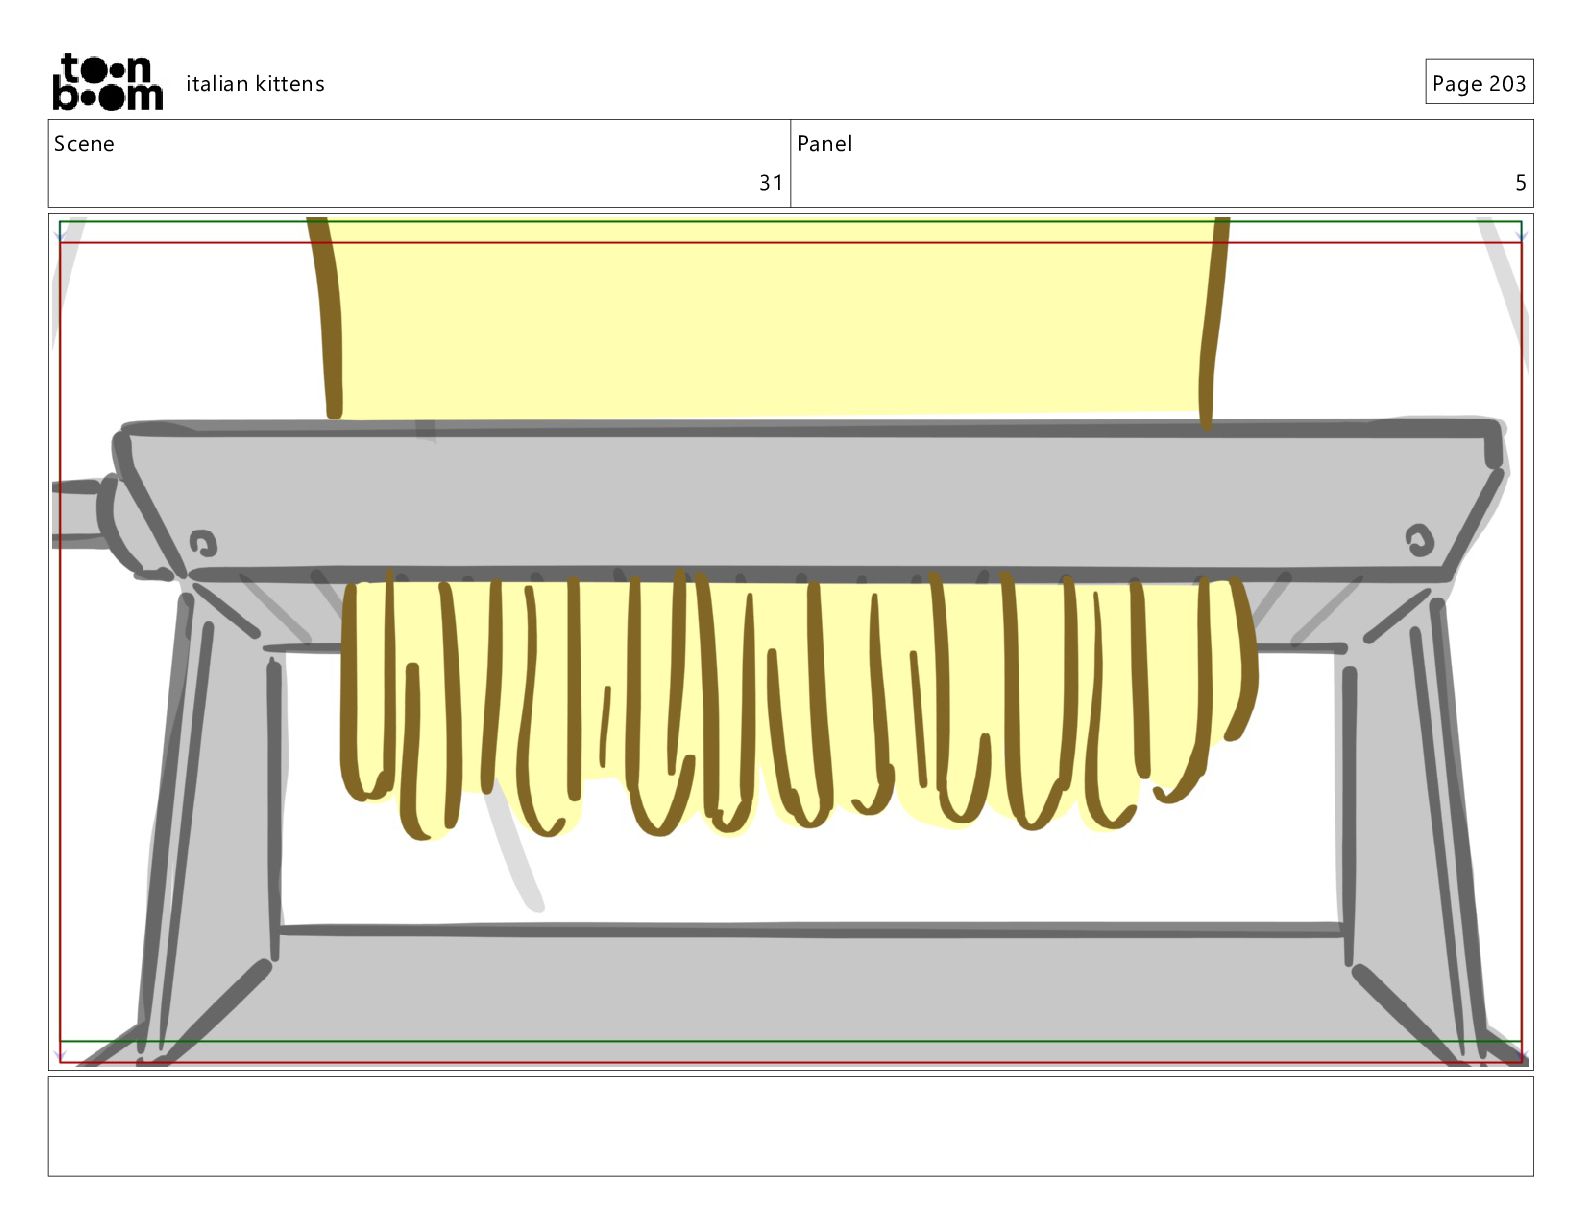Viewport: 1584px width, 1224px height.
Task: Click the scene number 31
Action: coord(770,183)
